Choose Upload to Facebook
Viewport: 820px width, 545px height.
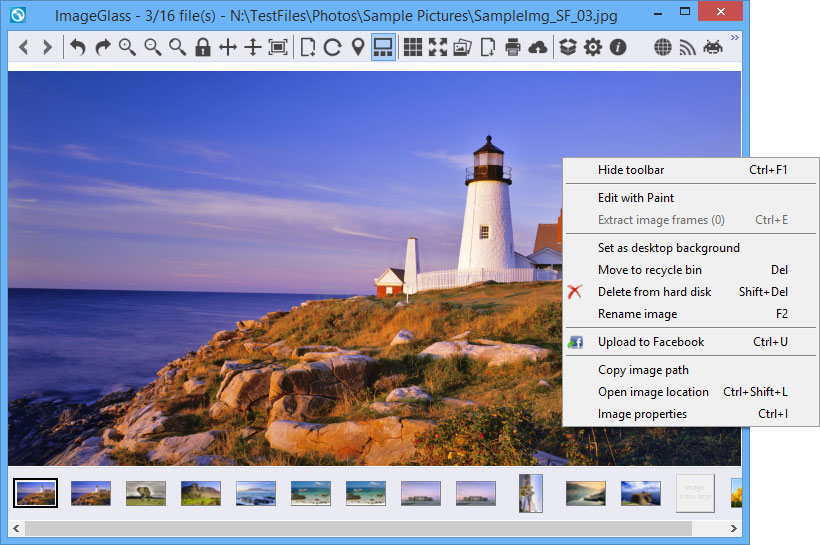pos(651,342)
